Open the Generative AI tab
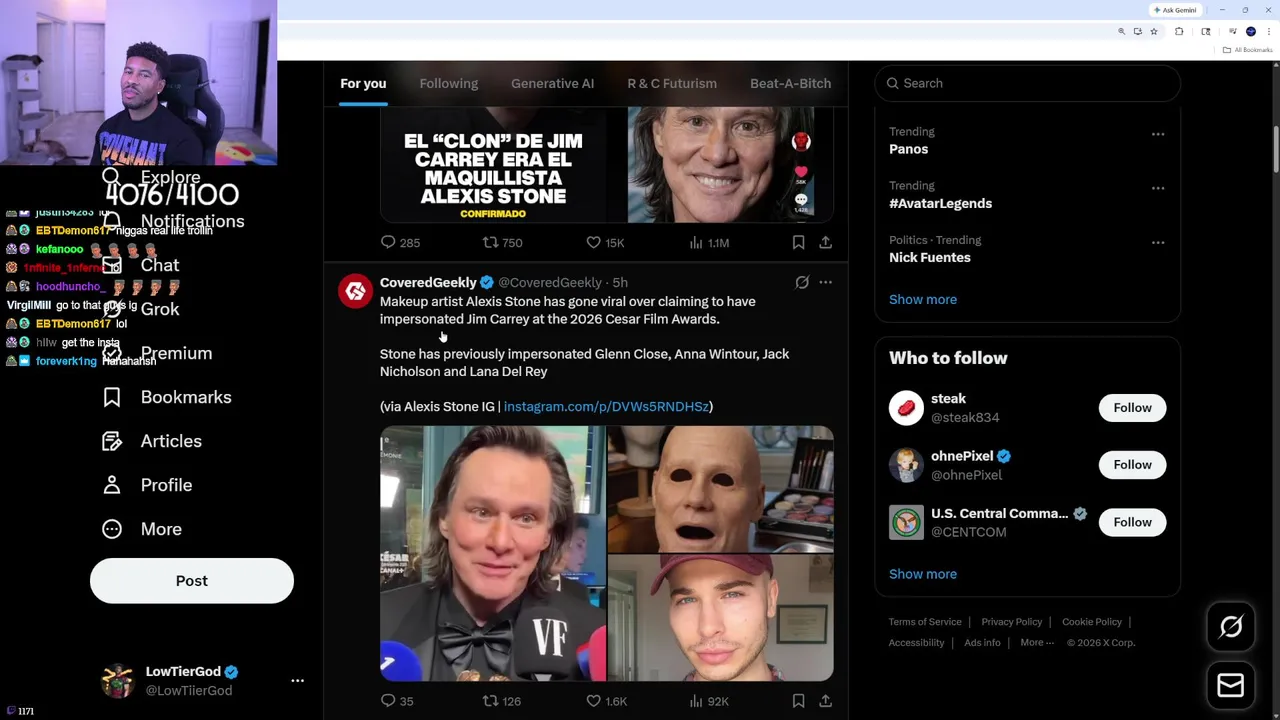Screen dimensions: 1280x720 coord(552,83)
